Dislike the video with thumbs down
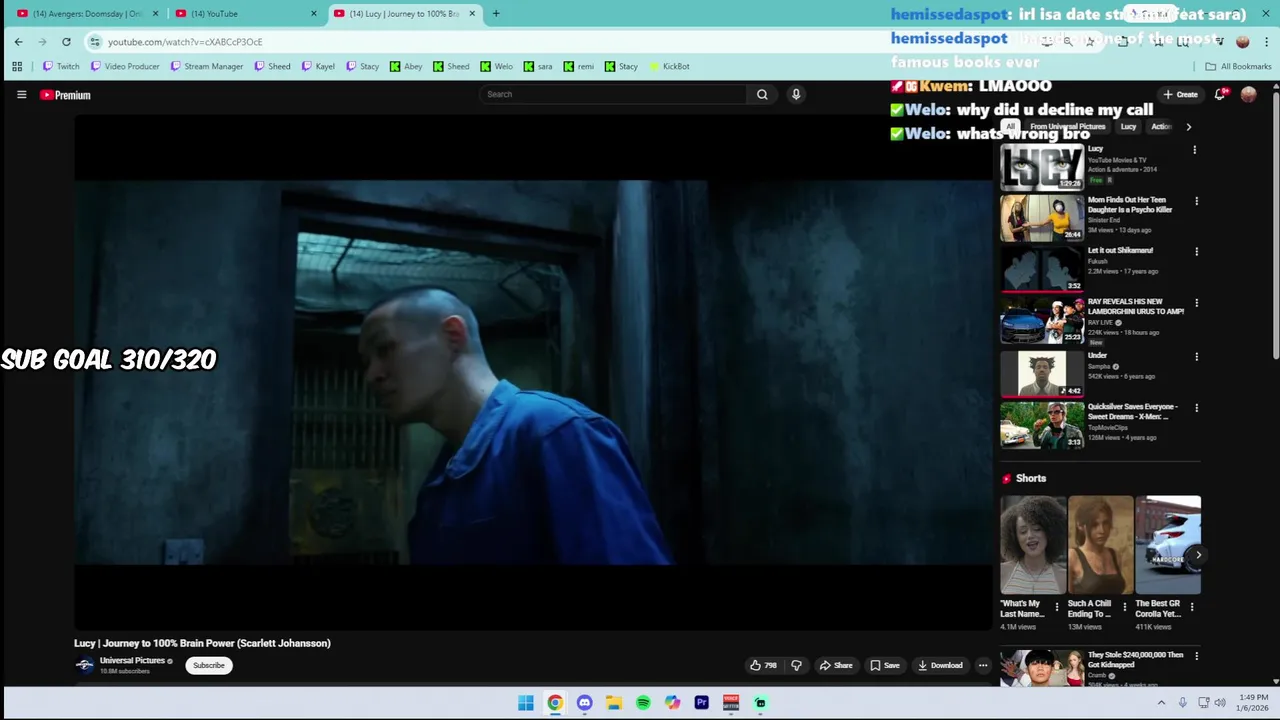Viewport: 1280px width, 720px height. tap(796, 665)
